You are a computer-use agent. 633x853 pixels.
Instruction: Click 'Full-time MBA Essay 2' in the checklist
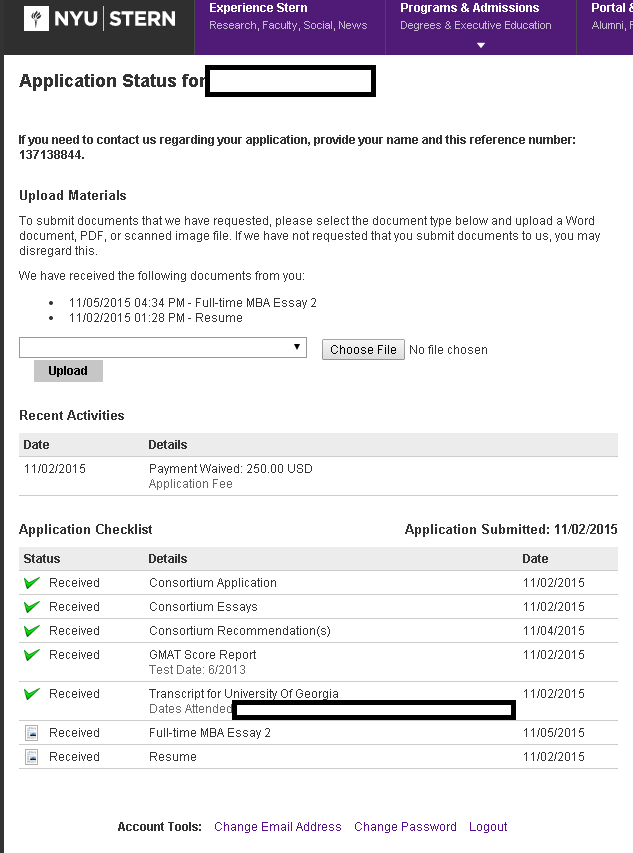click(x=210, y=733)
